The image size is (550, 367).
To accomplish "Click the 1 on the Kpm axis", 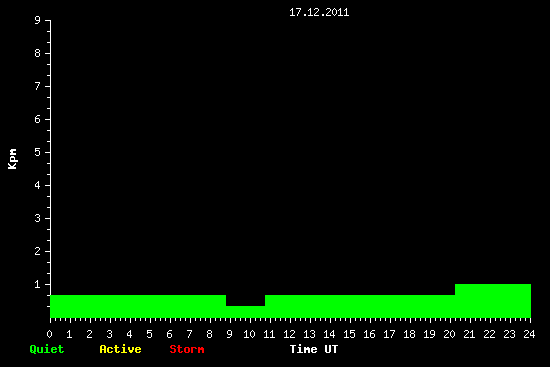I will (38, 284).
